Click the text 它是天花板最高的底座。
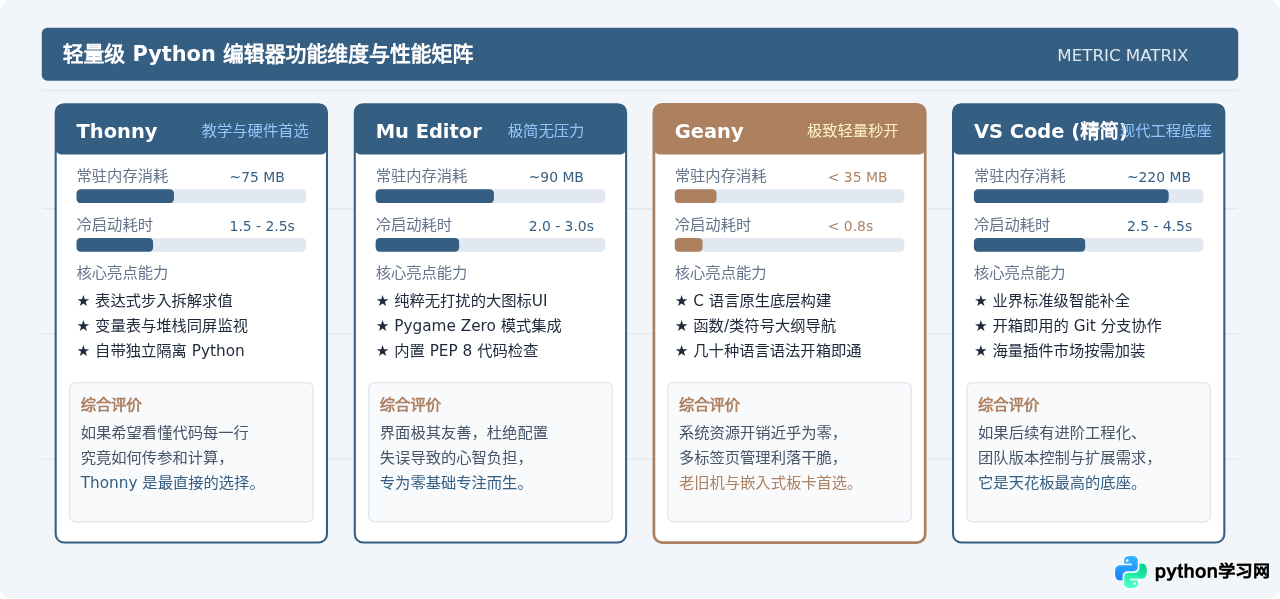1280x599 pixels. 1059,483
